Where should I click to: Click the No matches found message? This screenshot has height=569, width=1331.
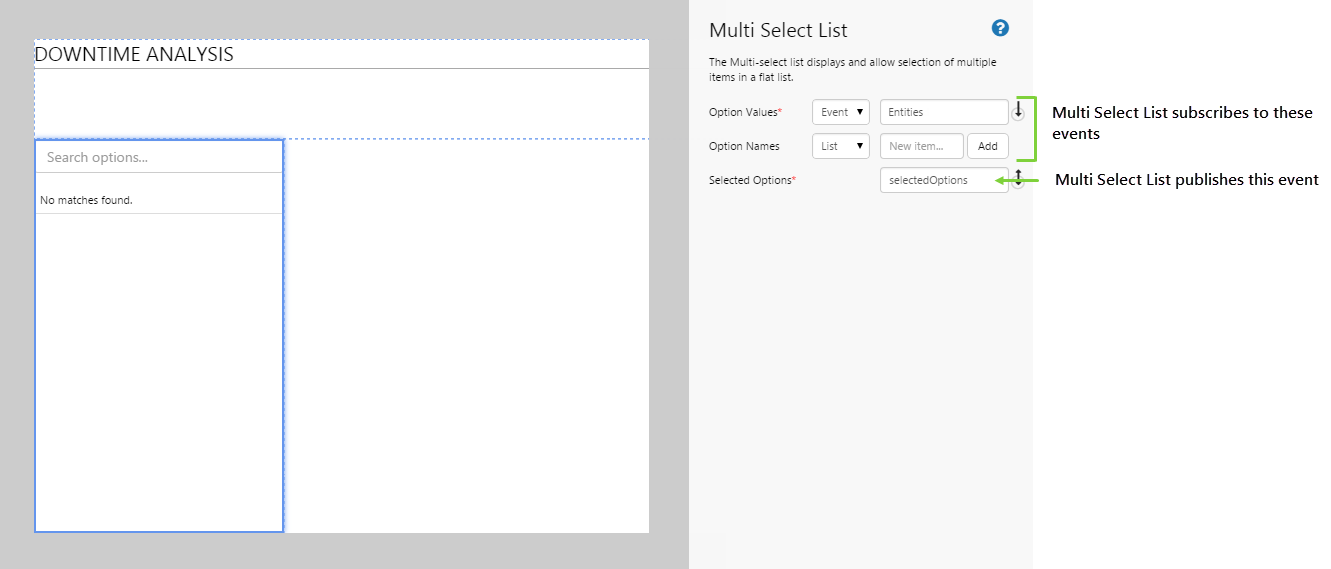point(87,200)
